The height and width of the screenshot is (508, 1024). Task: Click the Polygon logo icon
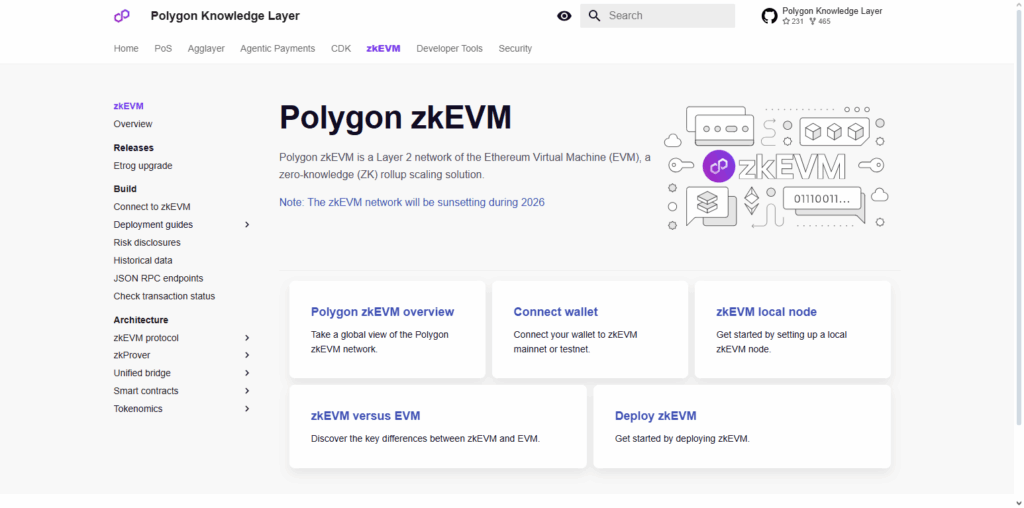pos(121,16)
